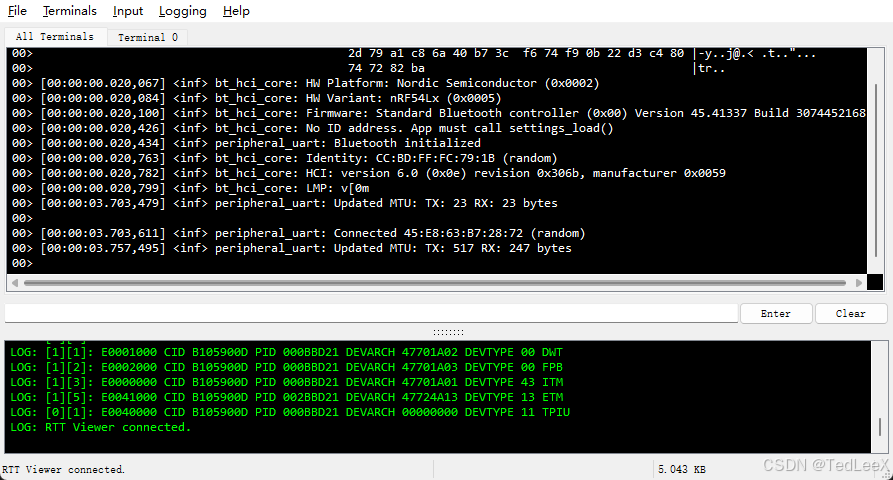
Task: Click the terminal vertical scrollbar thumb
Action: coord(876,171)
